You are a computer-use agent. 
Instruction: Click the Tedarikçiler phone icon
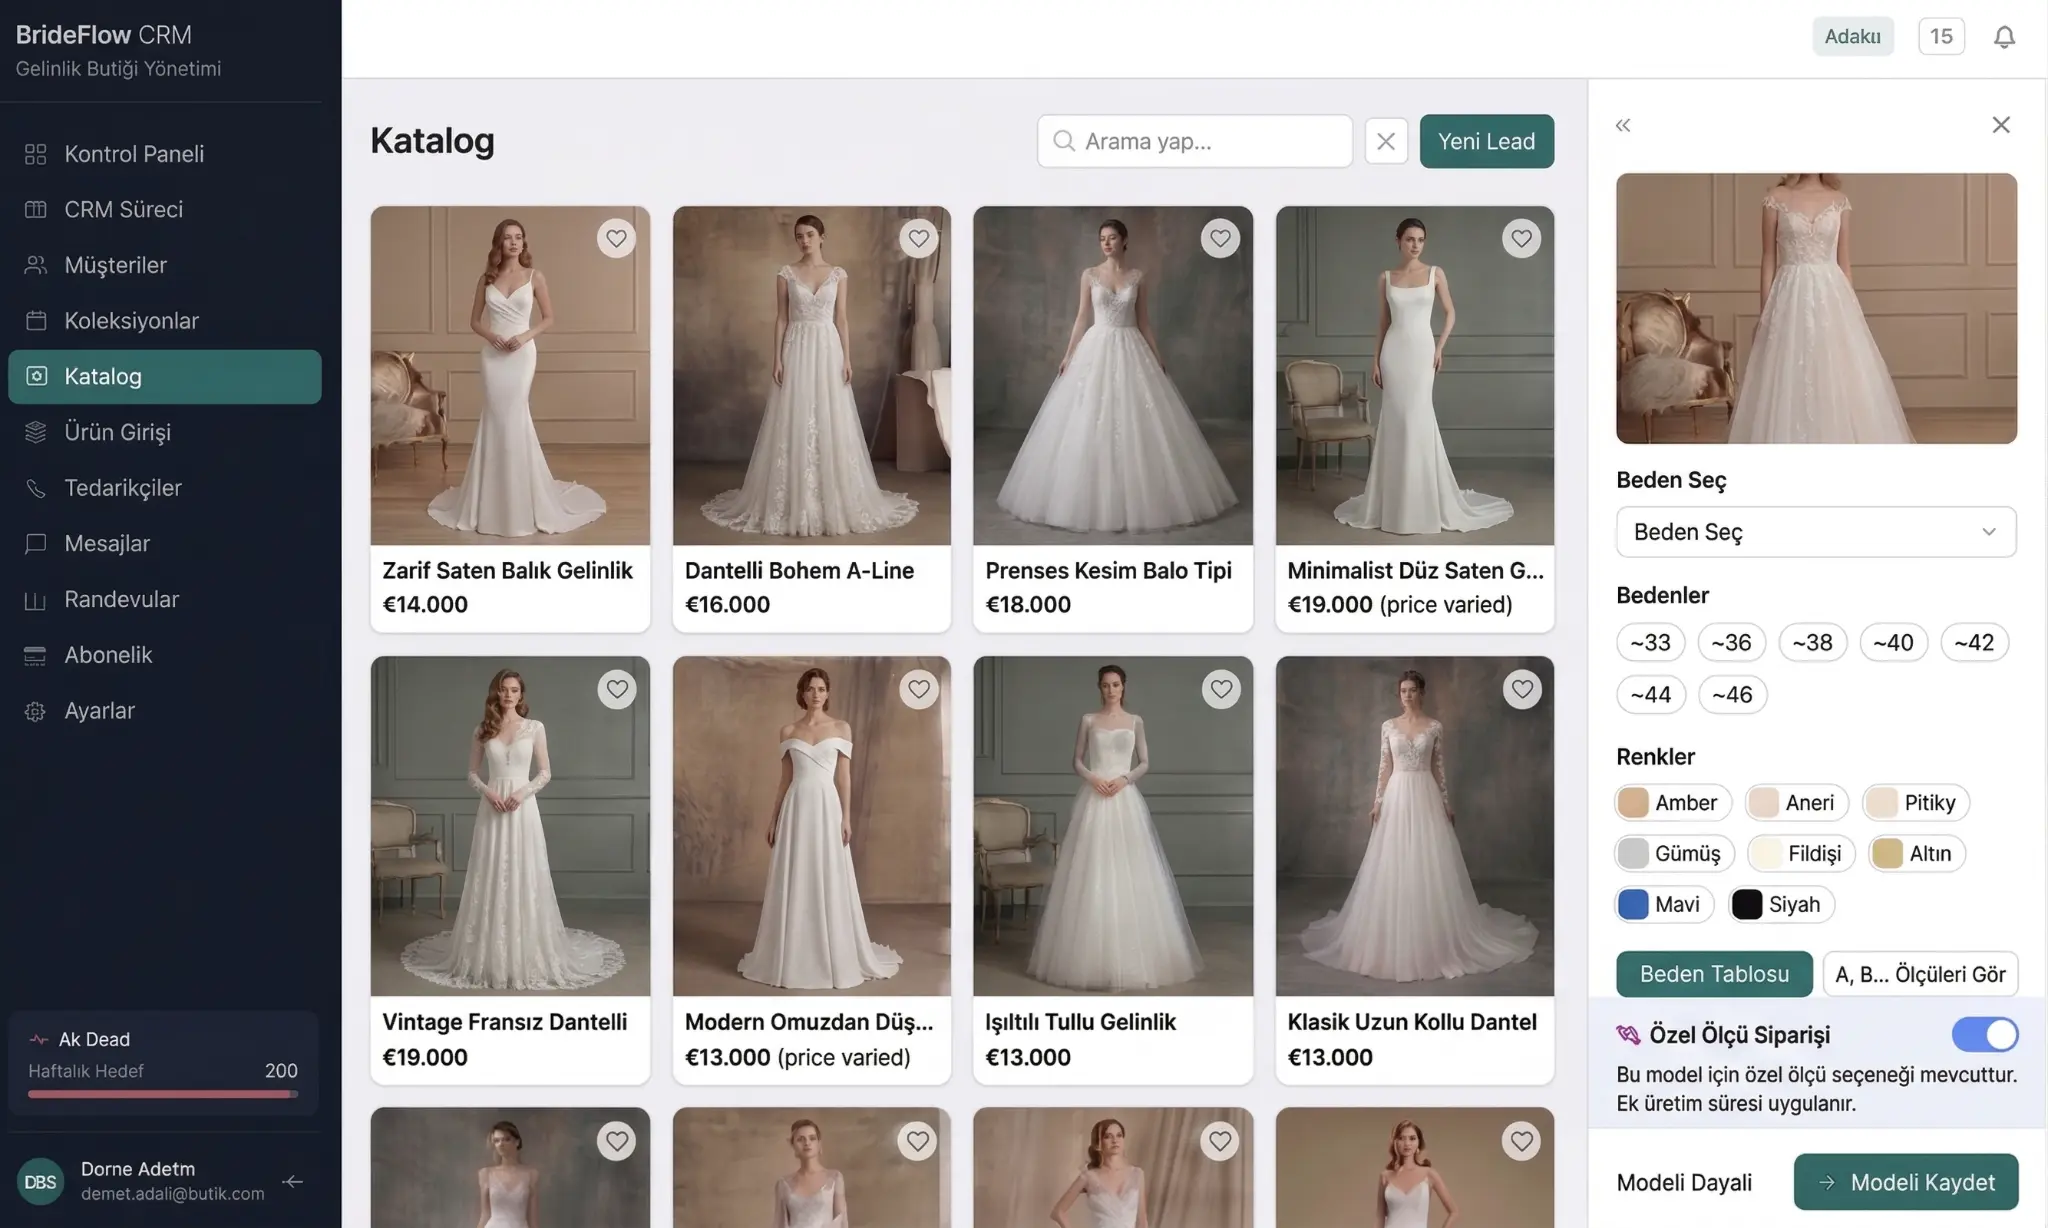(36, 488)
